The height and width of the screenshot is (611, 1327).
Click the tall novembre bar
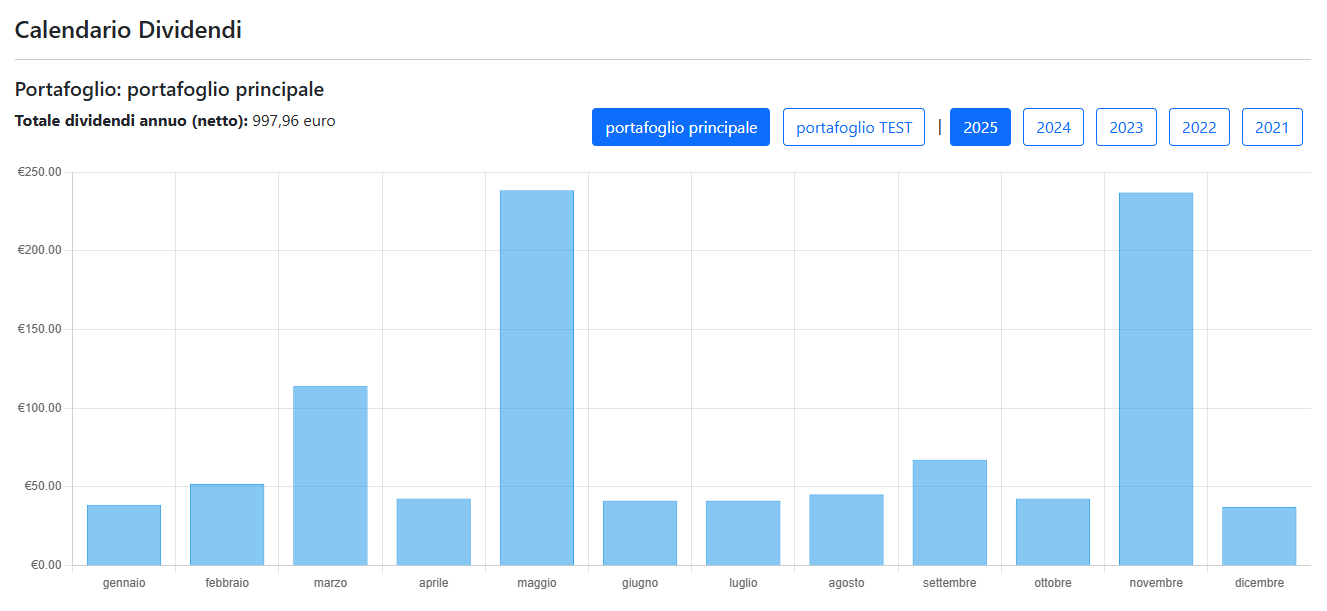(1156, 379)
